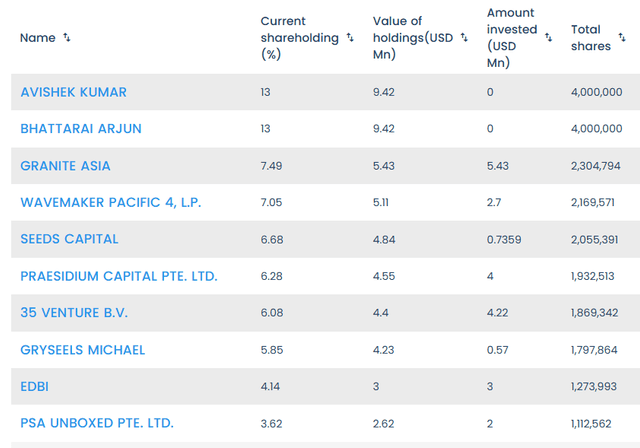Open BHATTARAI ARJUN shareholder profile

coord(80,129)
